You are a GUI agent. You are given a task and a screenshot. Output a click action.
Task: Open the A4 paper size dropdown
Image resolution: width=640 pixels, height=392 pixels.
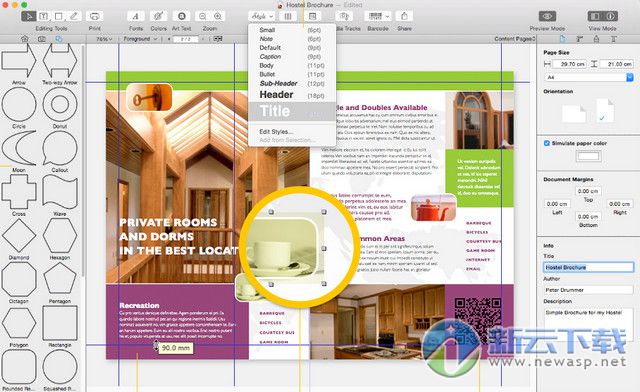pyautogui.click(x=588, y=77)
